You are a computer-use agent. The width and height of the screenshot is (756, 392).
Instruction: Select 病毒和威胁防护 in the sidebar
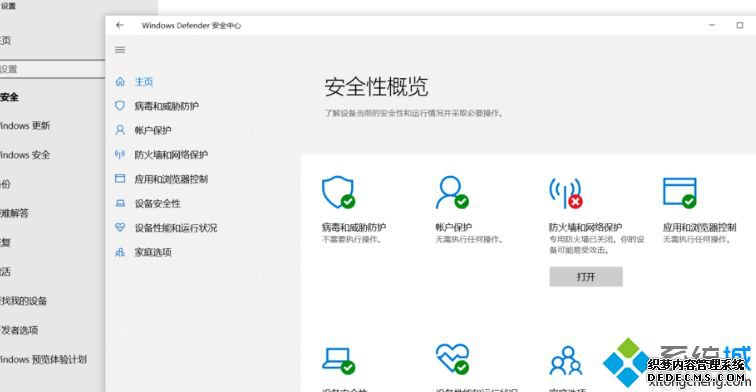tap(166, 106)
